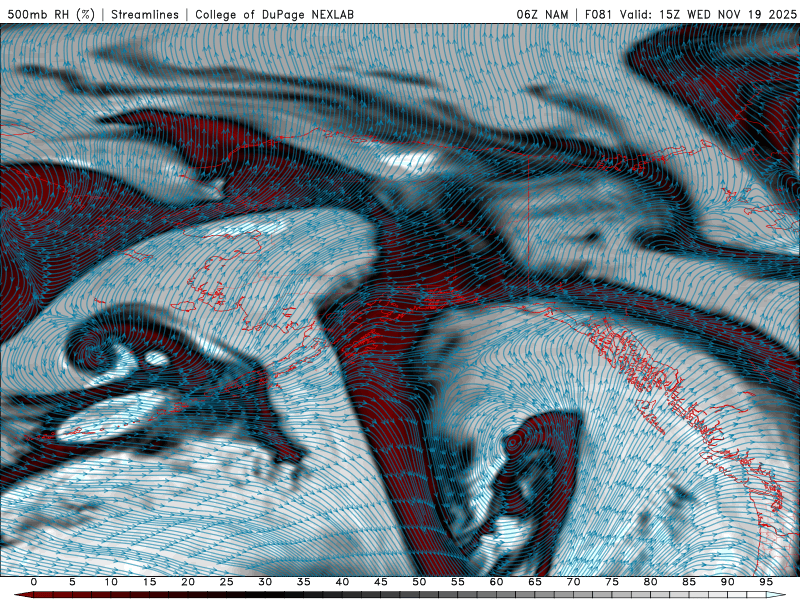This screenshot has height=600, width=800.
Task: Click the white high-humidity end of color bar
Action: pyautogui.click(x=777, y=595)
